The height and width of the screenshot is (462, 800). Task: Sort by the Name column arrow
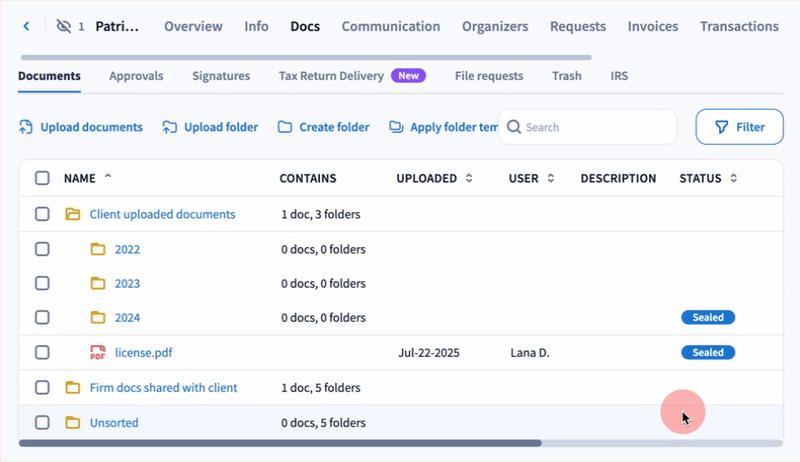(108, 178)
